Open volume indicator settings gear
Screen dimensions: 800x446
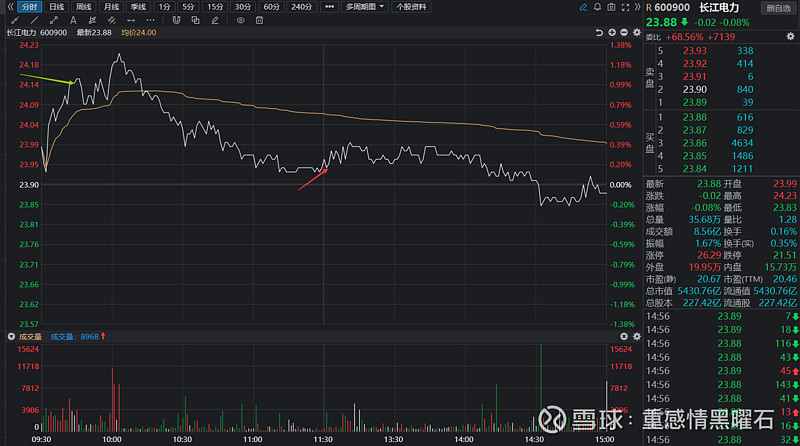[x=637, y=337]
